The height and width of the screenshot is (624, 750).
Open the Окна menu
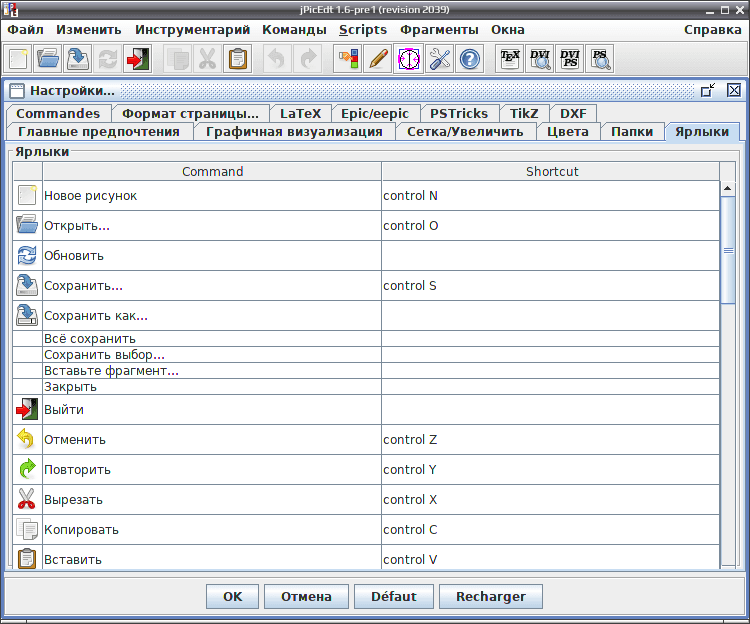(507, 30)
